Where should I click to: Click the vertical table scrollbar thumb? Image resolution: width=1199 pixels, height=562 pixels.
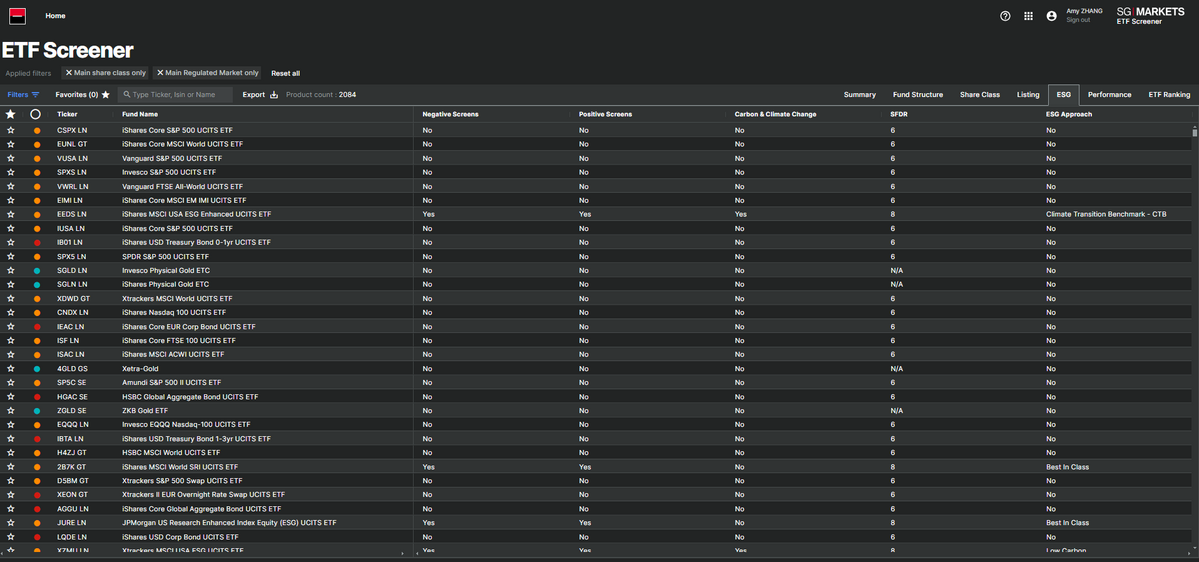click(1194, 131)
